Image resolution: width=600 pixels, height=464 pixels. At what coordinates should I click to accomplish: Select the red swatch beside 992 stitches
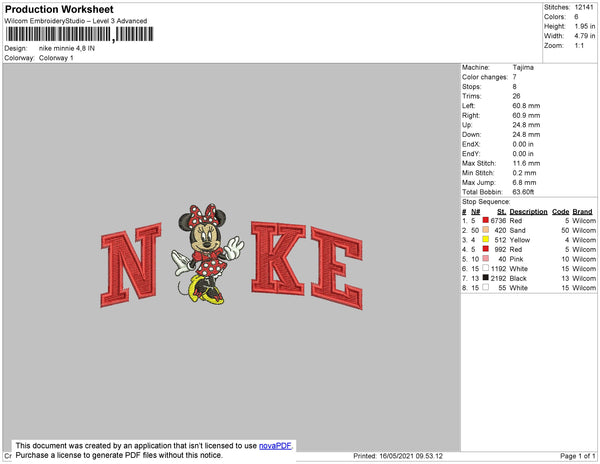pos(486,249)
